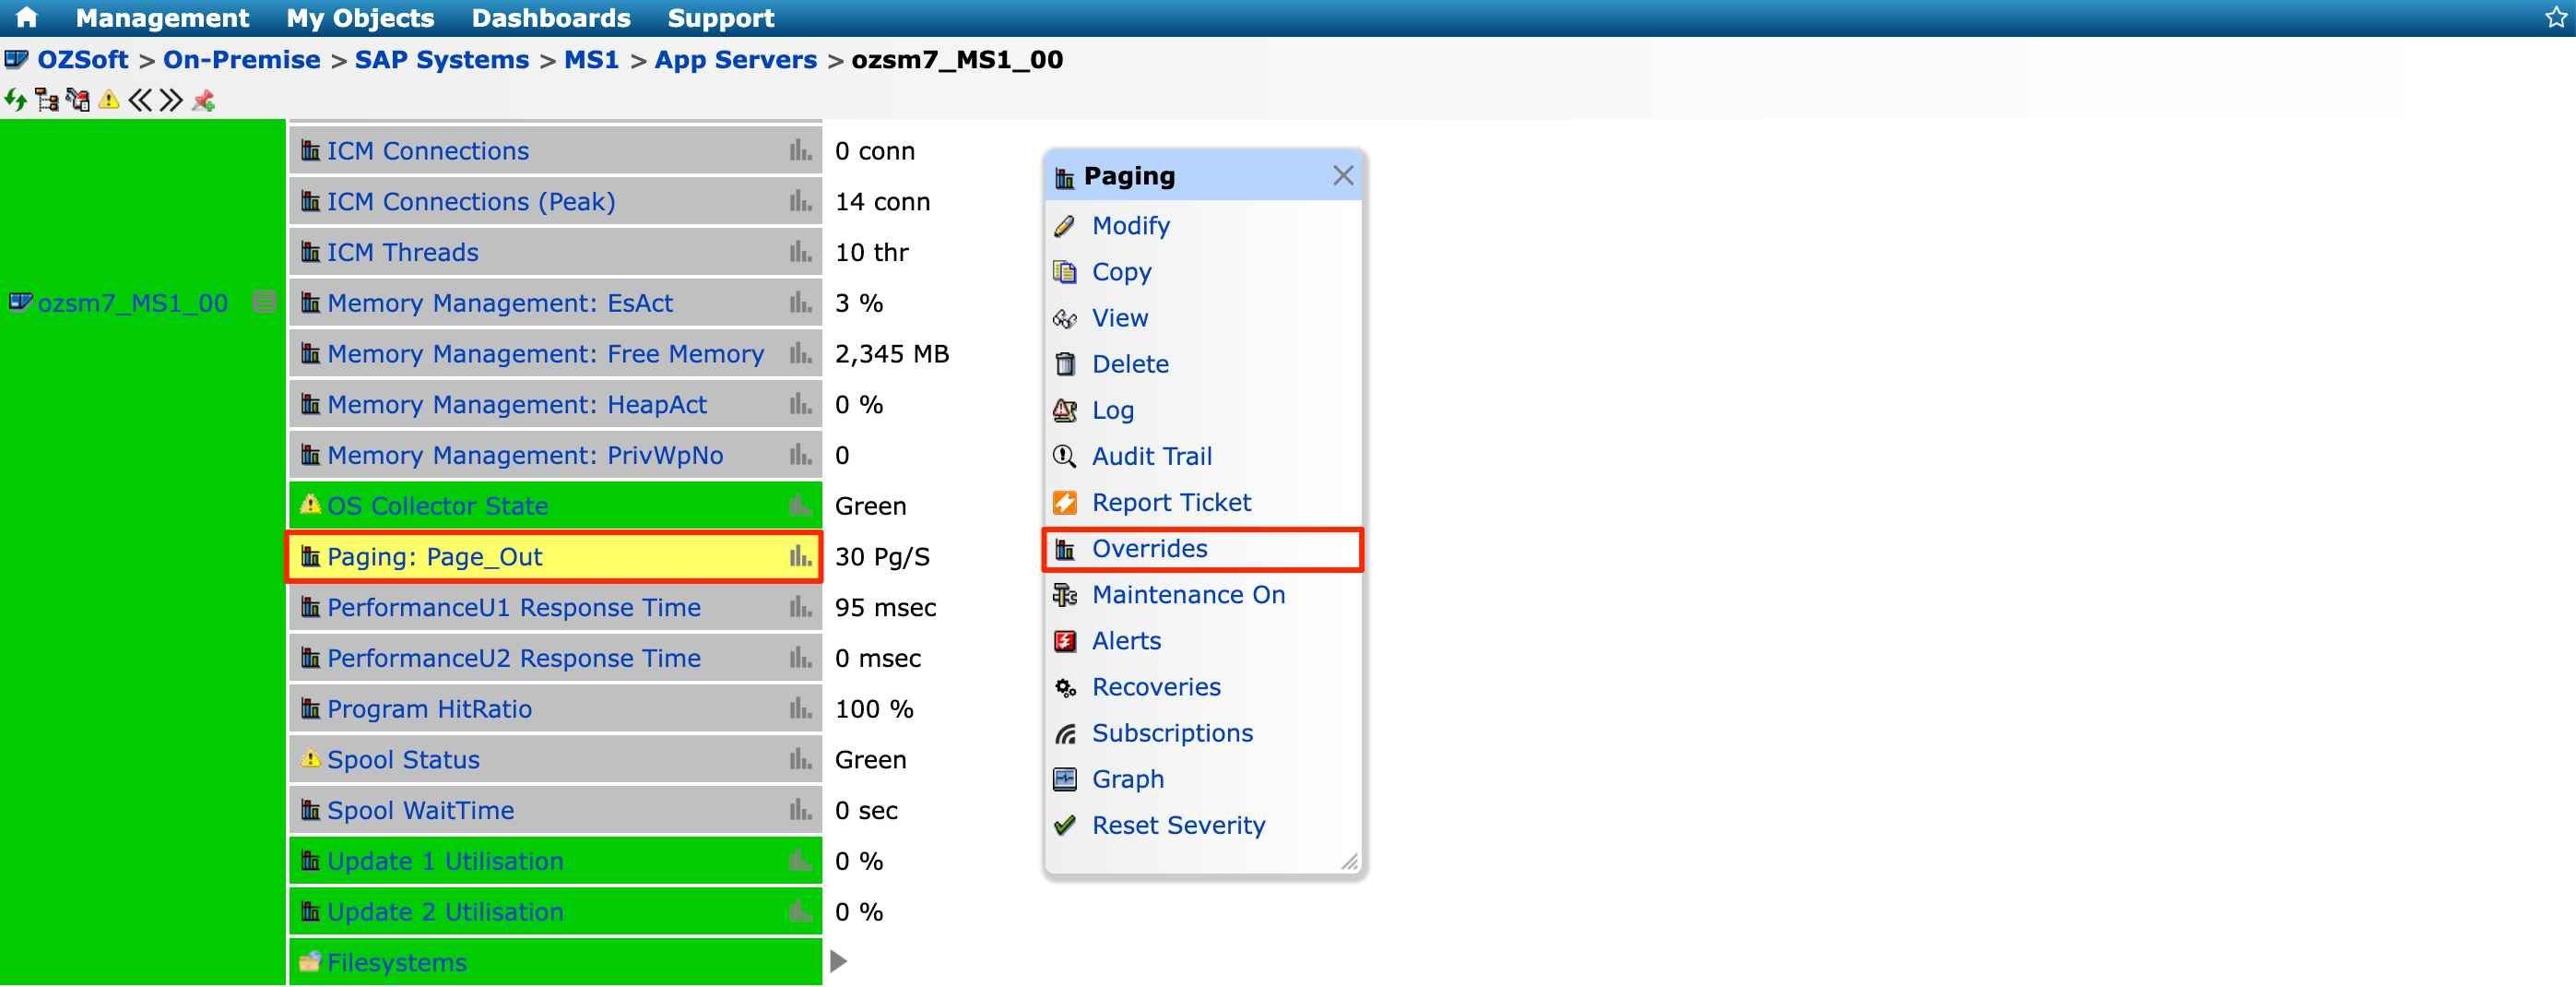
Task: Select Overrides in the Paging menu
Action: (1148, 549)
